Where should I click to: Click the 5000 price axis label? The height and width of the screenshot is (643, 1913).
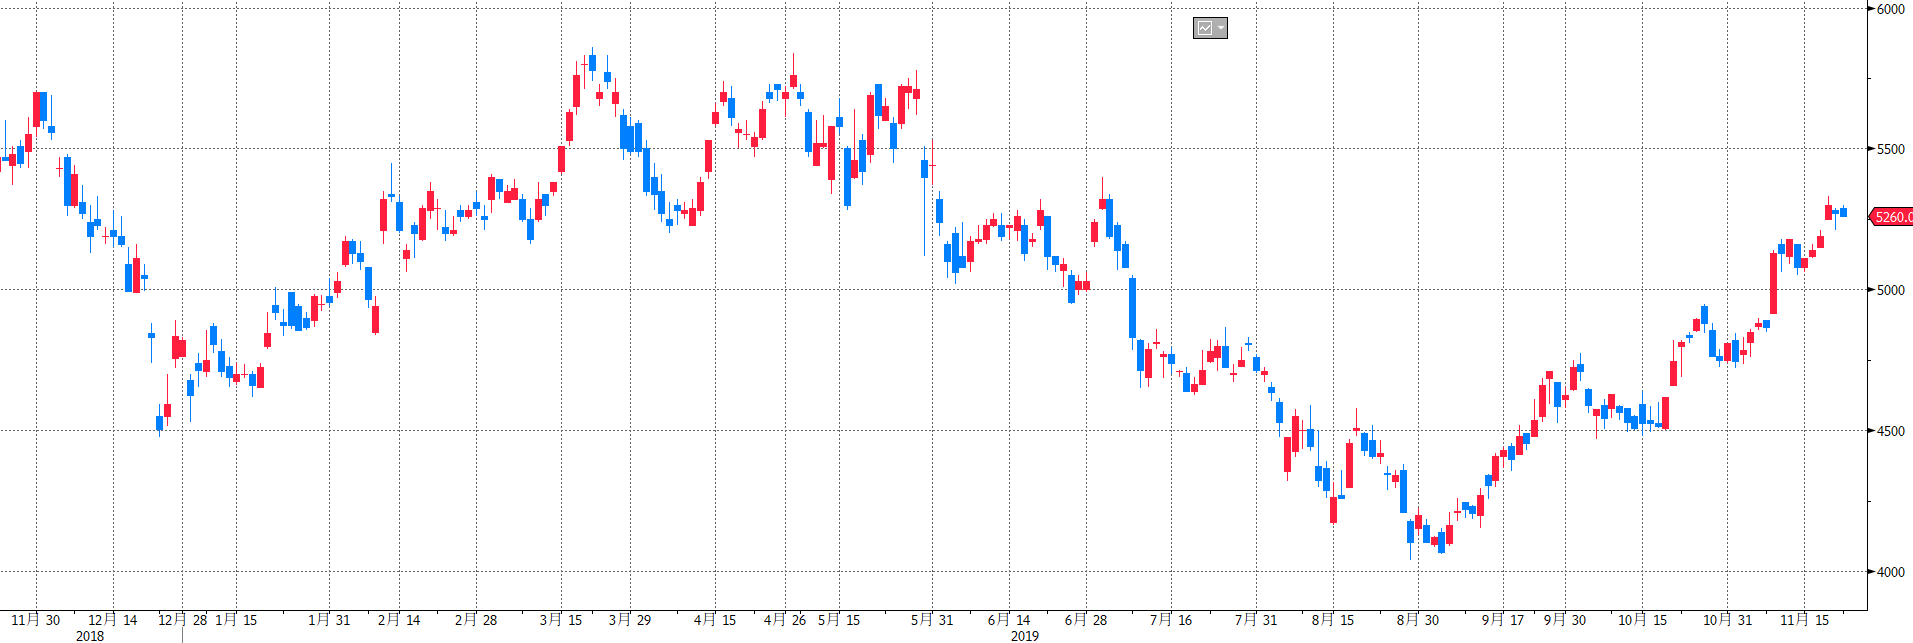point(1890,290)
